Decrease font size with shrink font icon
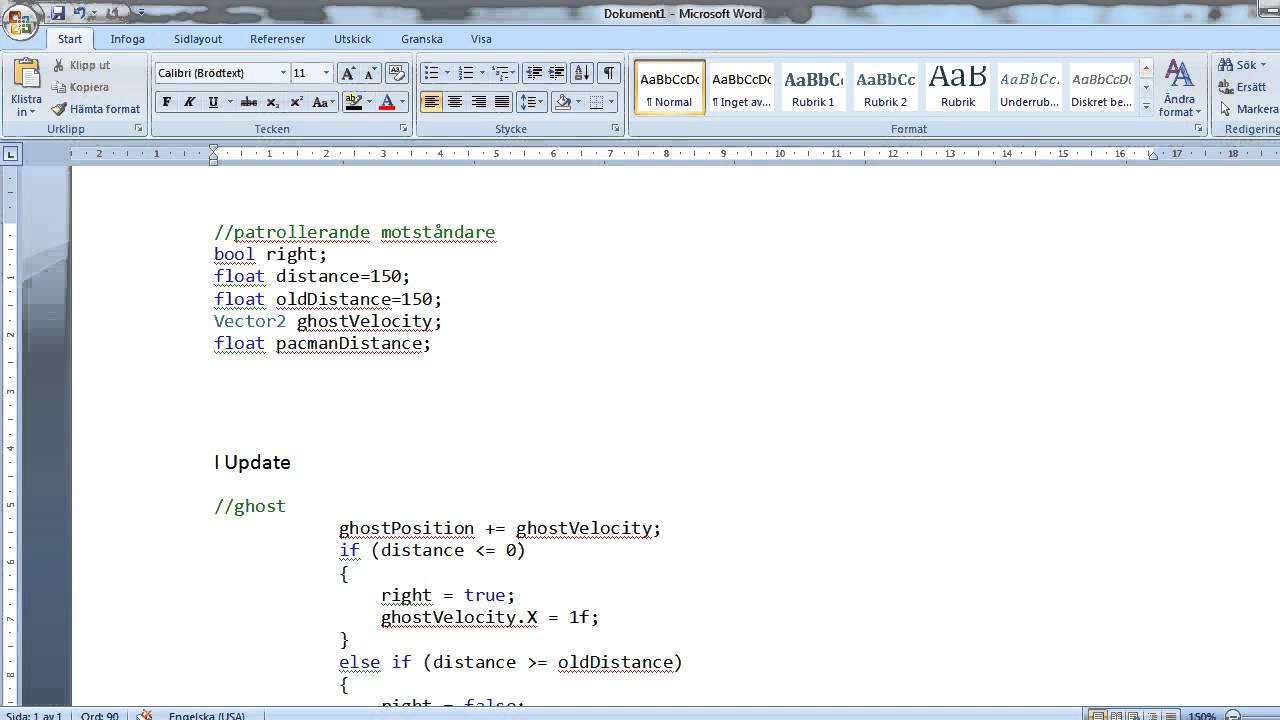This screenshot has width=1280, height=720. (x=370, y=73)
